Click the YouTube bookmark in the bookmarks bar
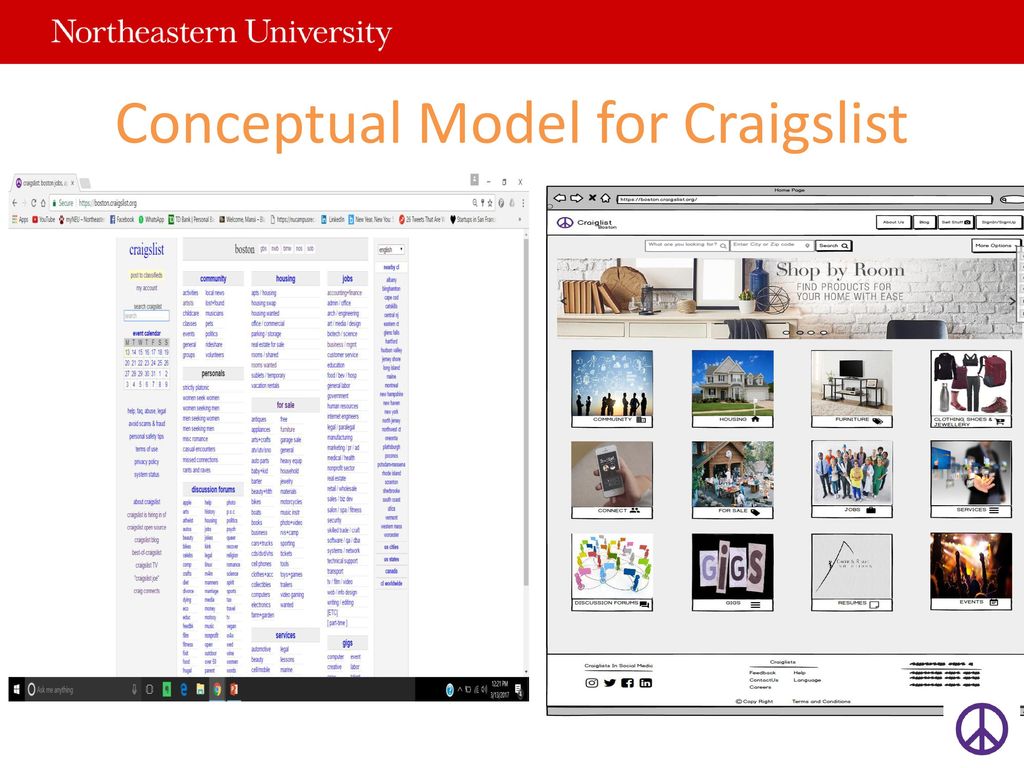This screenshot has width=1024, height=768. 44,219
